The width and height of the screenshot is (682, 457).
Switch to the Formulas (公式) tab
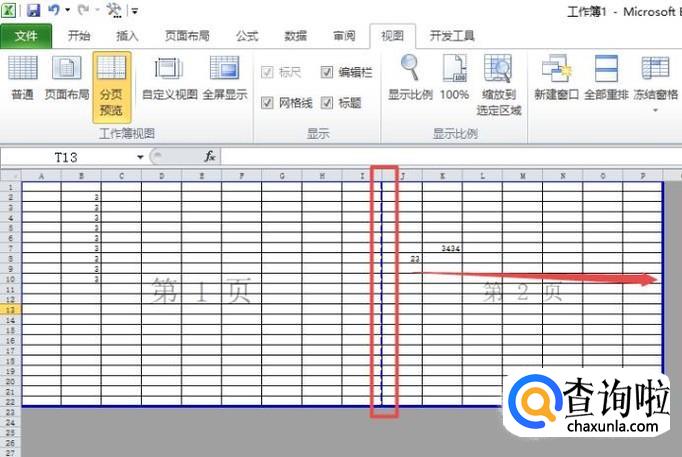[x=247, y=36]
